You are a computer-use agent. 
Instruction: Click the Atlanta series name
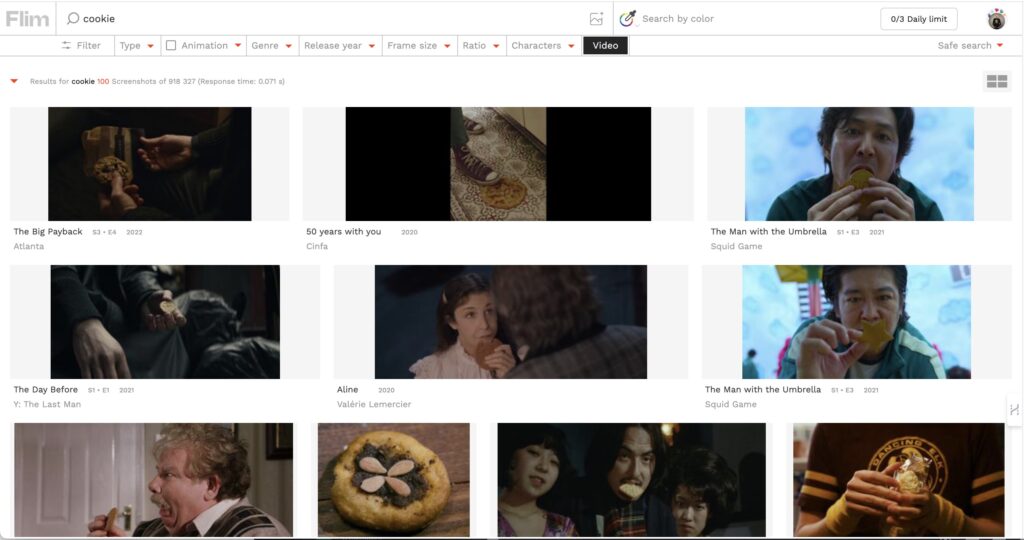click(x=29, y=246)
